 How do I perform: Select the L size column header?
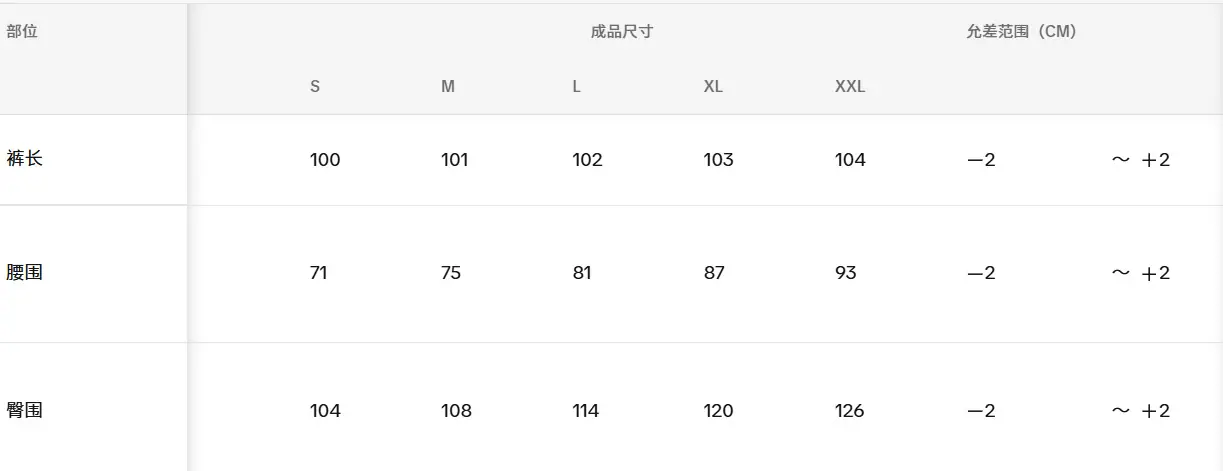(x=577, y=87)
